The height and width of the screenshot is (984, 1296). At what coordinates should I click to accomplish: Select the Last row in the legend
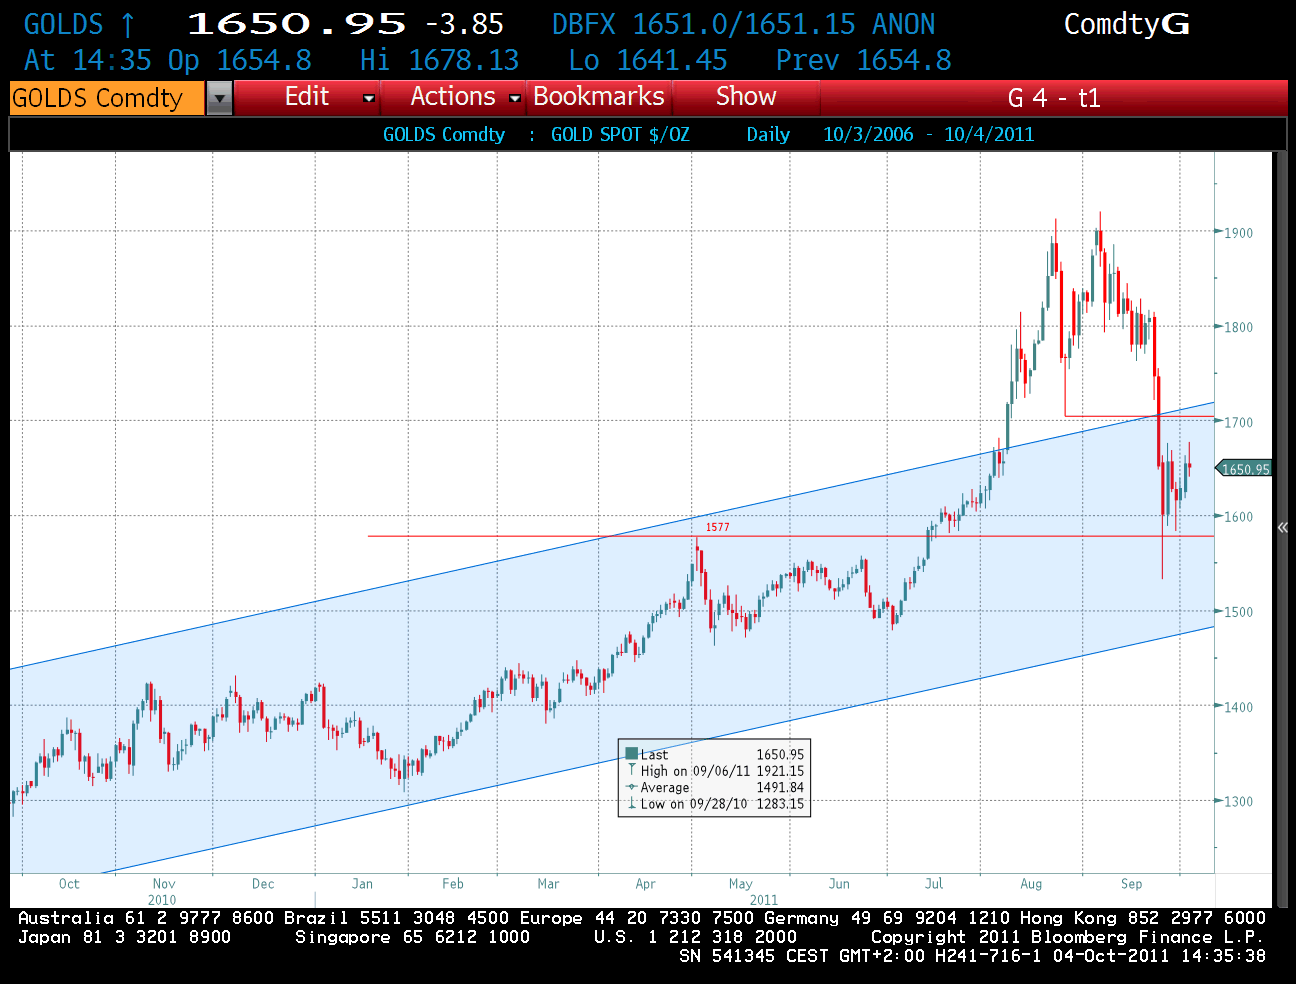coord(714,754)
